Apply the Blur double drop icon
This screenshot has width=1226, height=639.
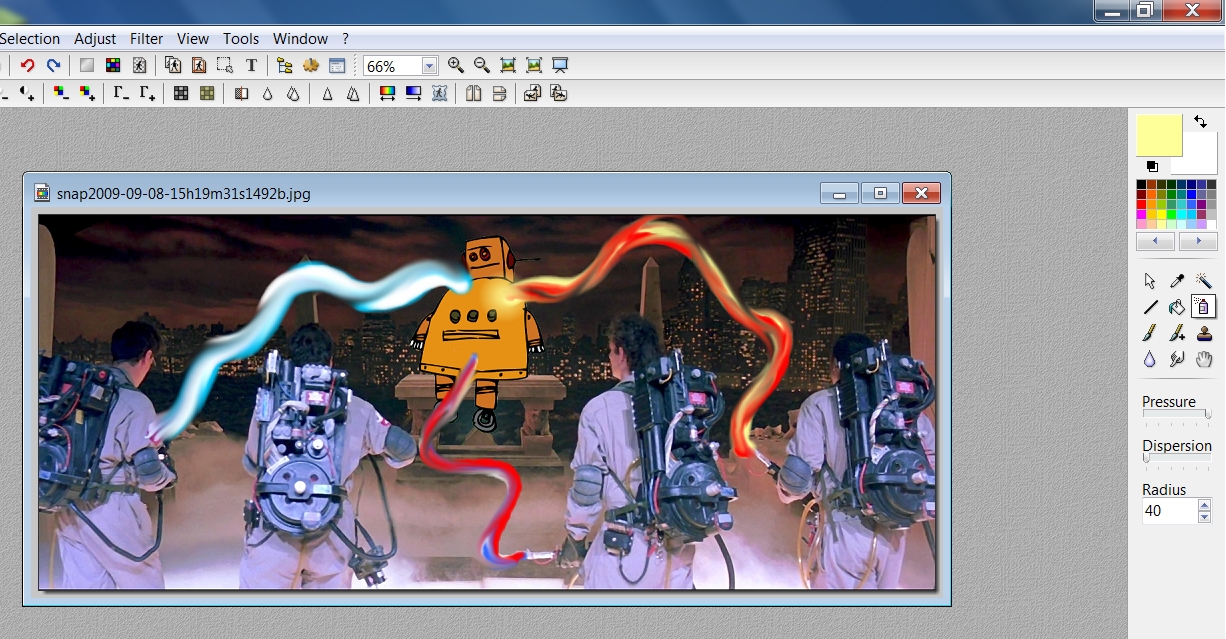[293, 93]
